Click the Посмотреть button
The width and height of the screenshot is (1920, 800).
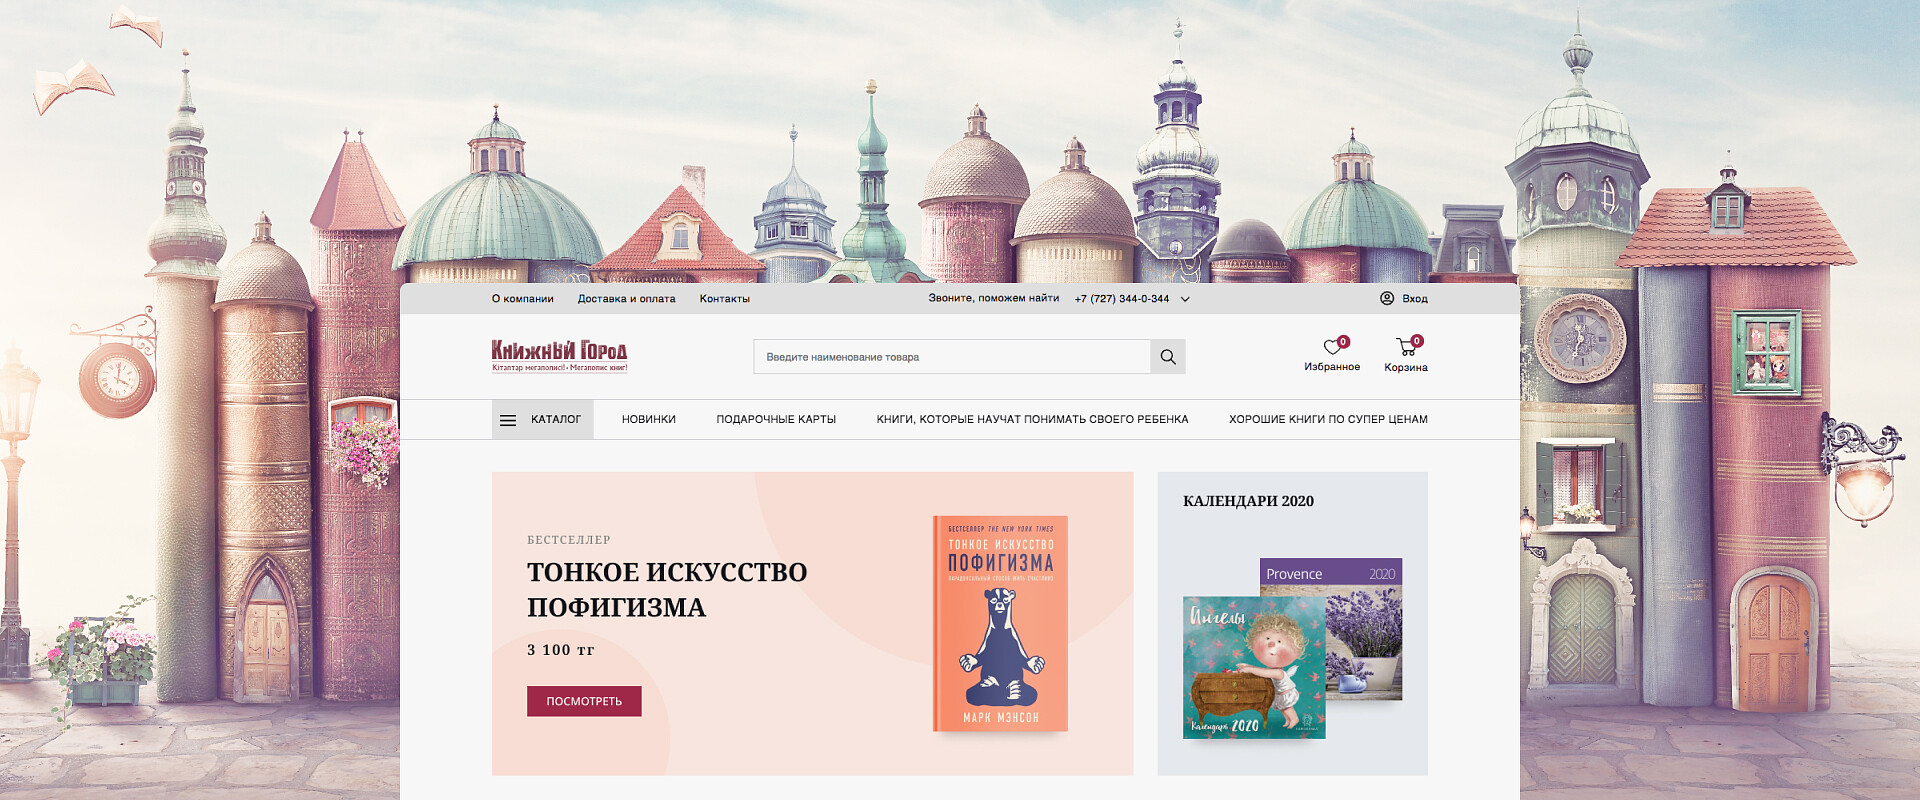click(x=584, y=701)
